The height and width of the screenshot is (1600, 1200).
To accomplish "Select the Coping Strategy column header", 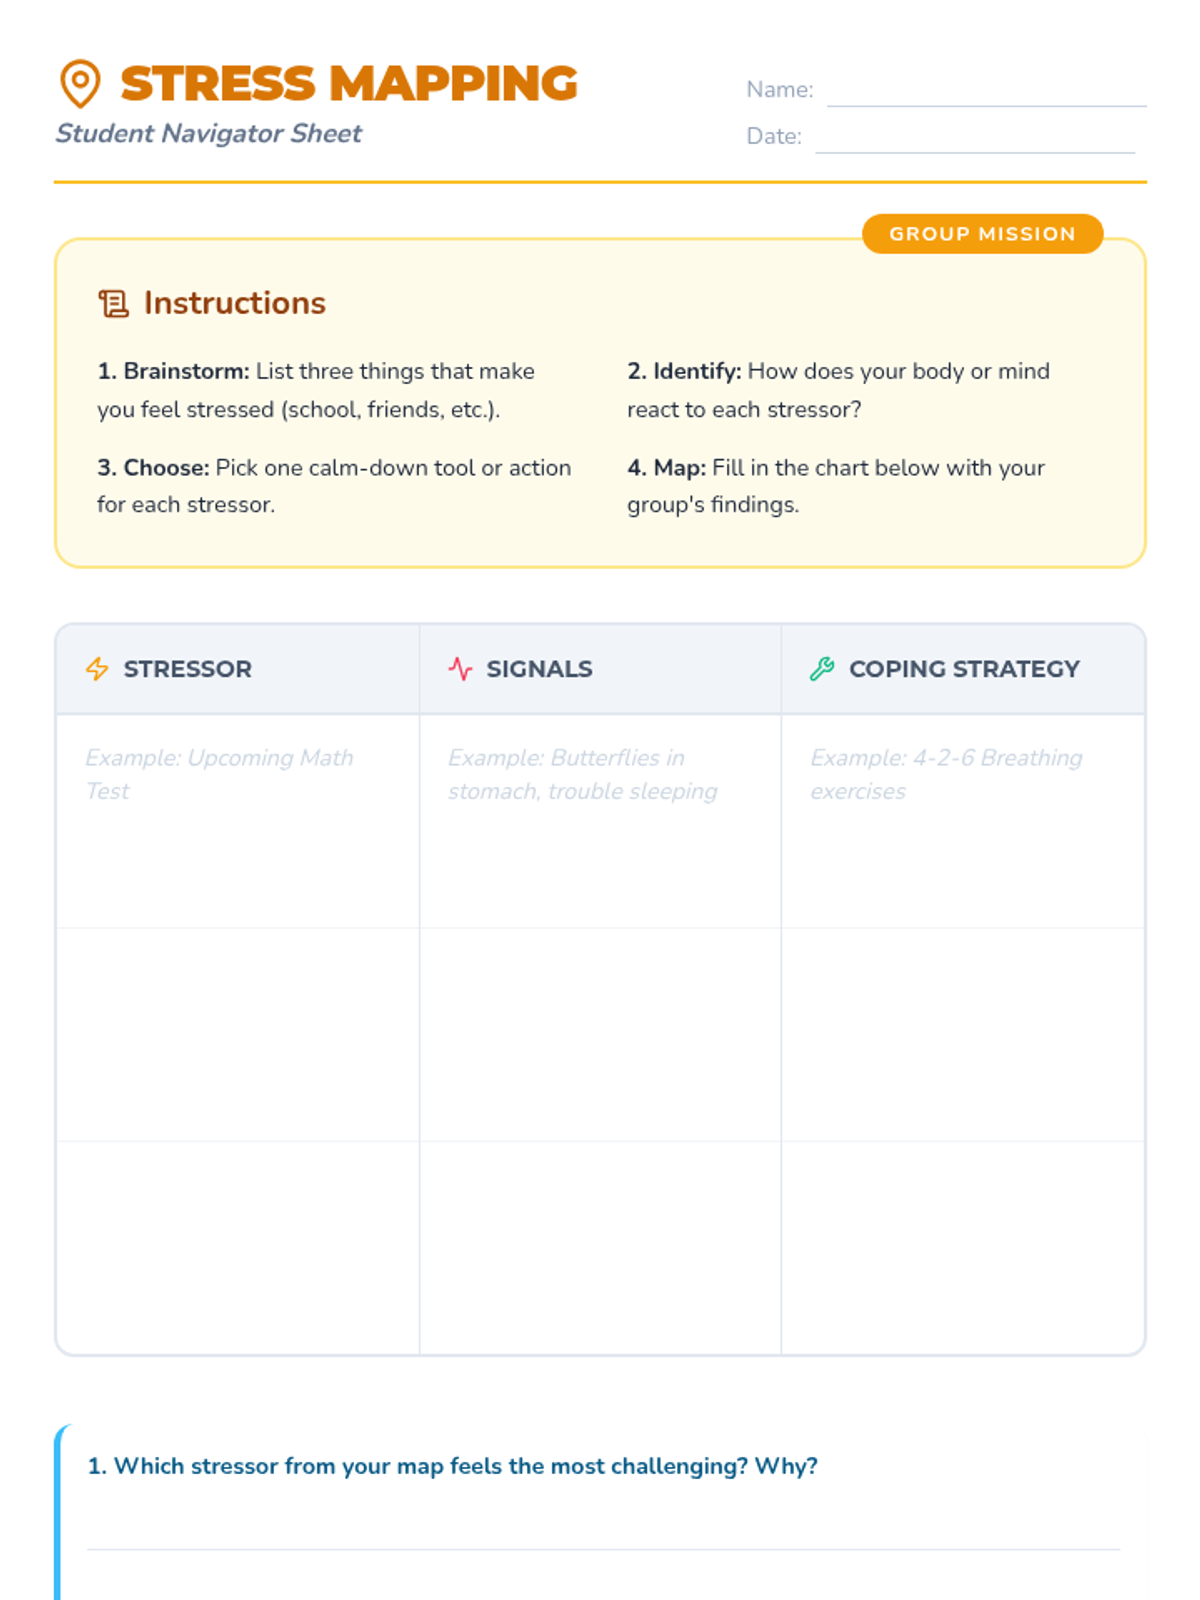I will (x=963, y=669).
